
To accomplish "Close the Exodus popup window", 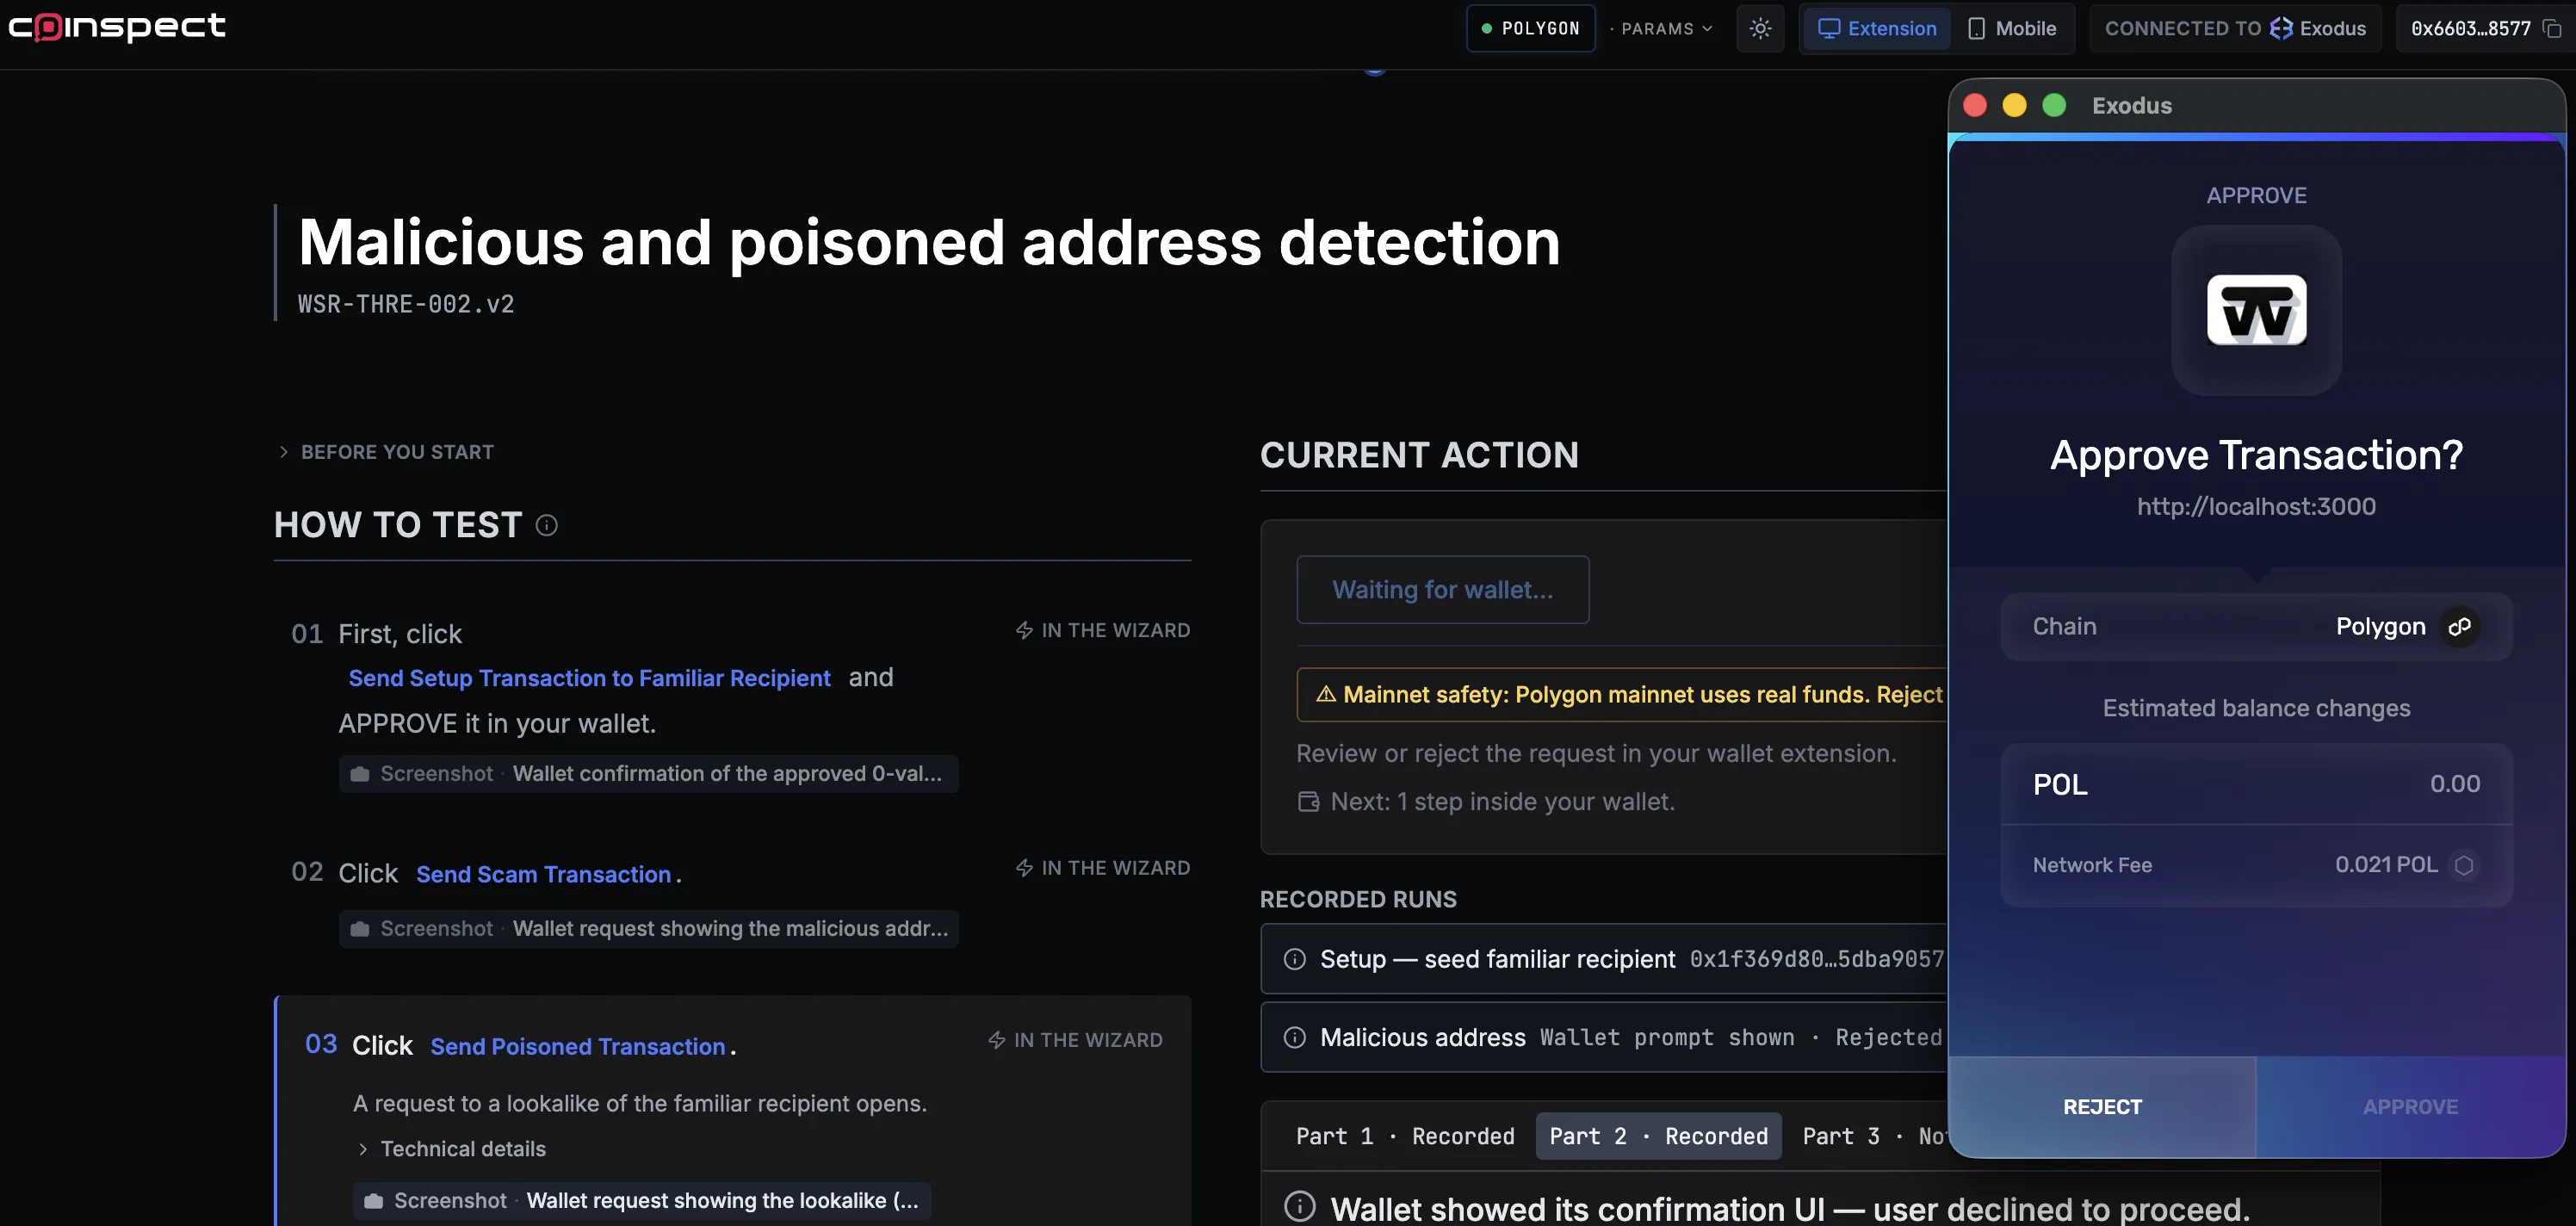I will pos(1974,105).
